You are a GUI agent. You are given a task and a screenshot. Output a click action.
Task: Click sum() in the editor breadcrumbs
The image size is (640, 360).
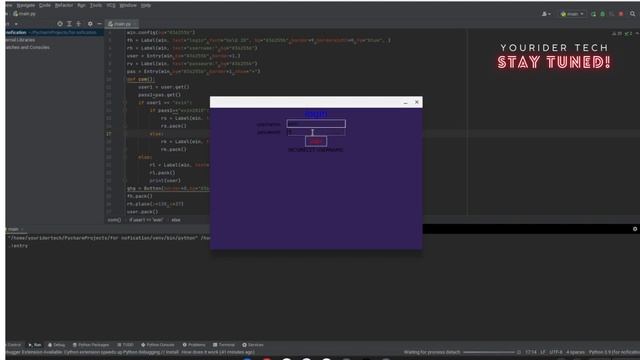coord(114,220)
